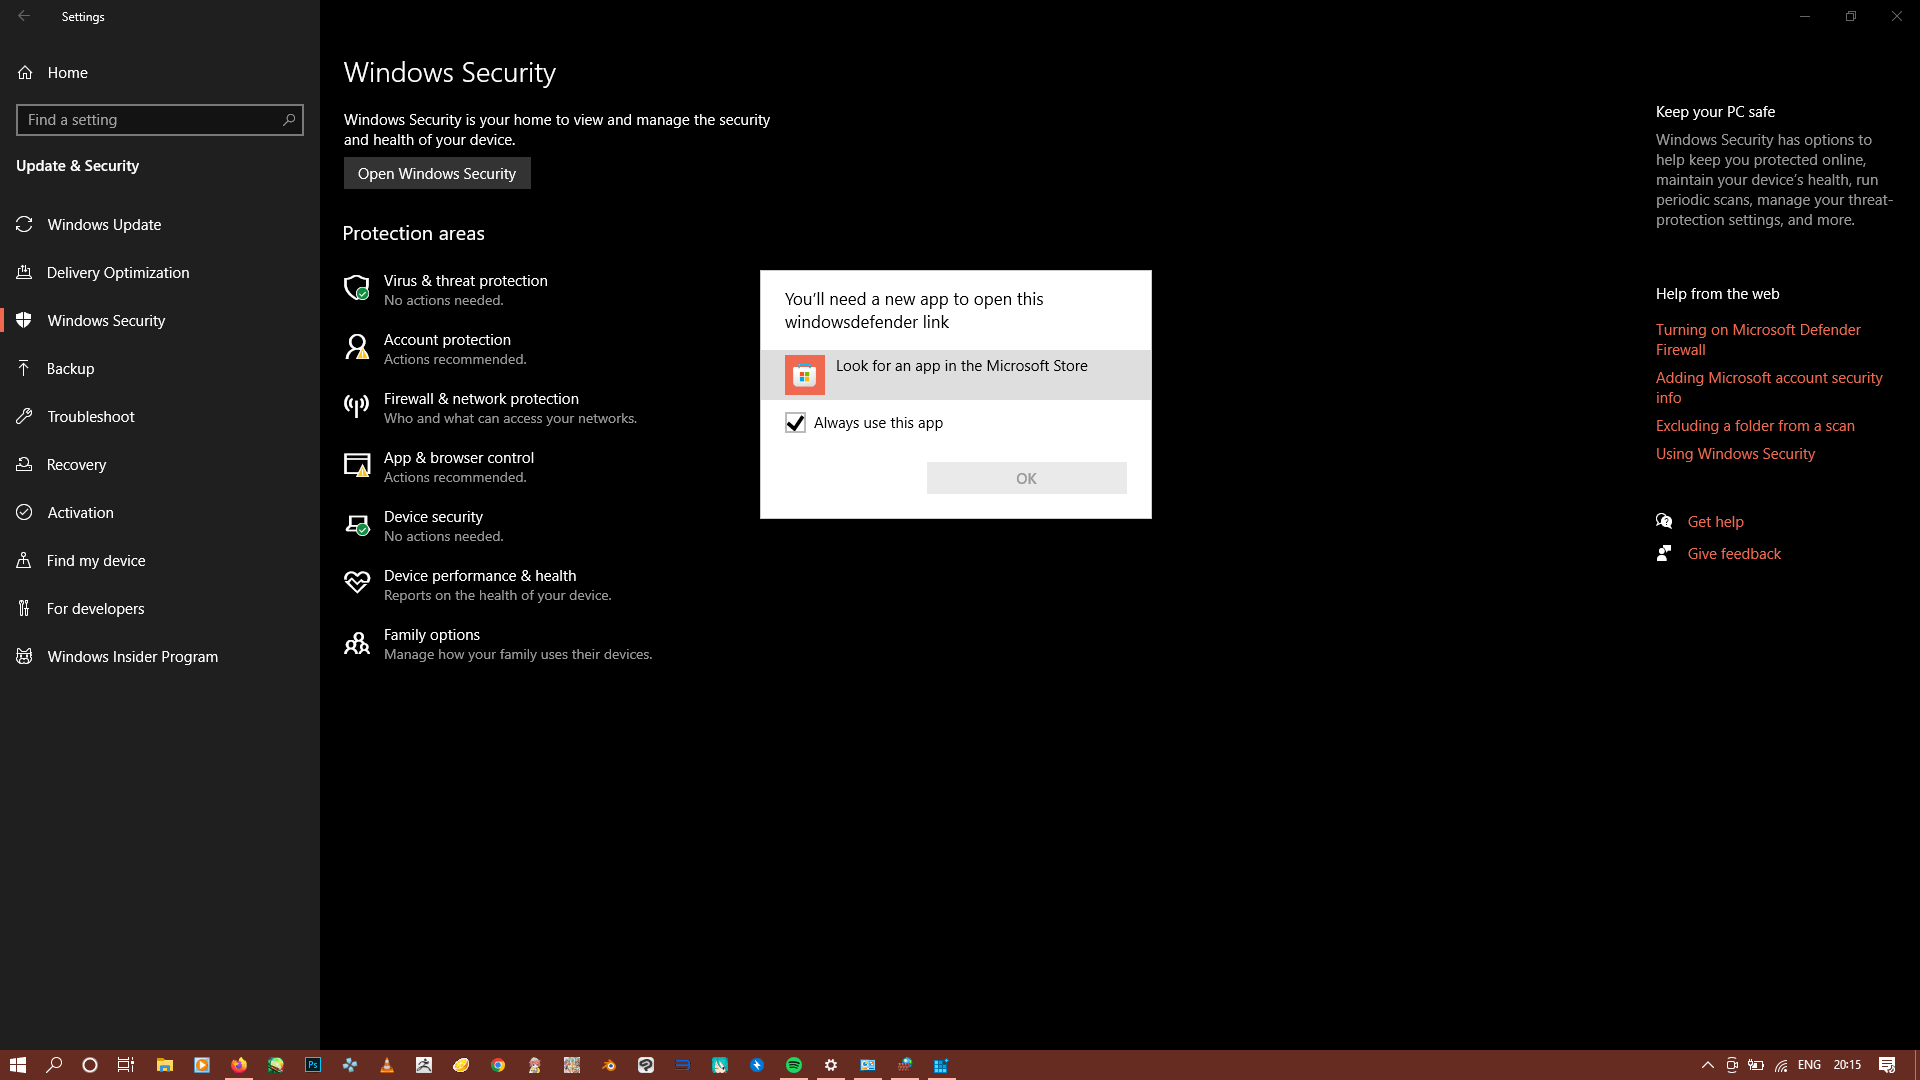Click the Give feedback link
Image resolution: width=1920 pixels, height=1080 pixels.
1733,553
